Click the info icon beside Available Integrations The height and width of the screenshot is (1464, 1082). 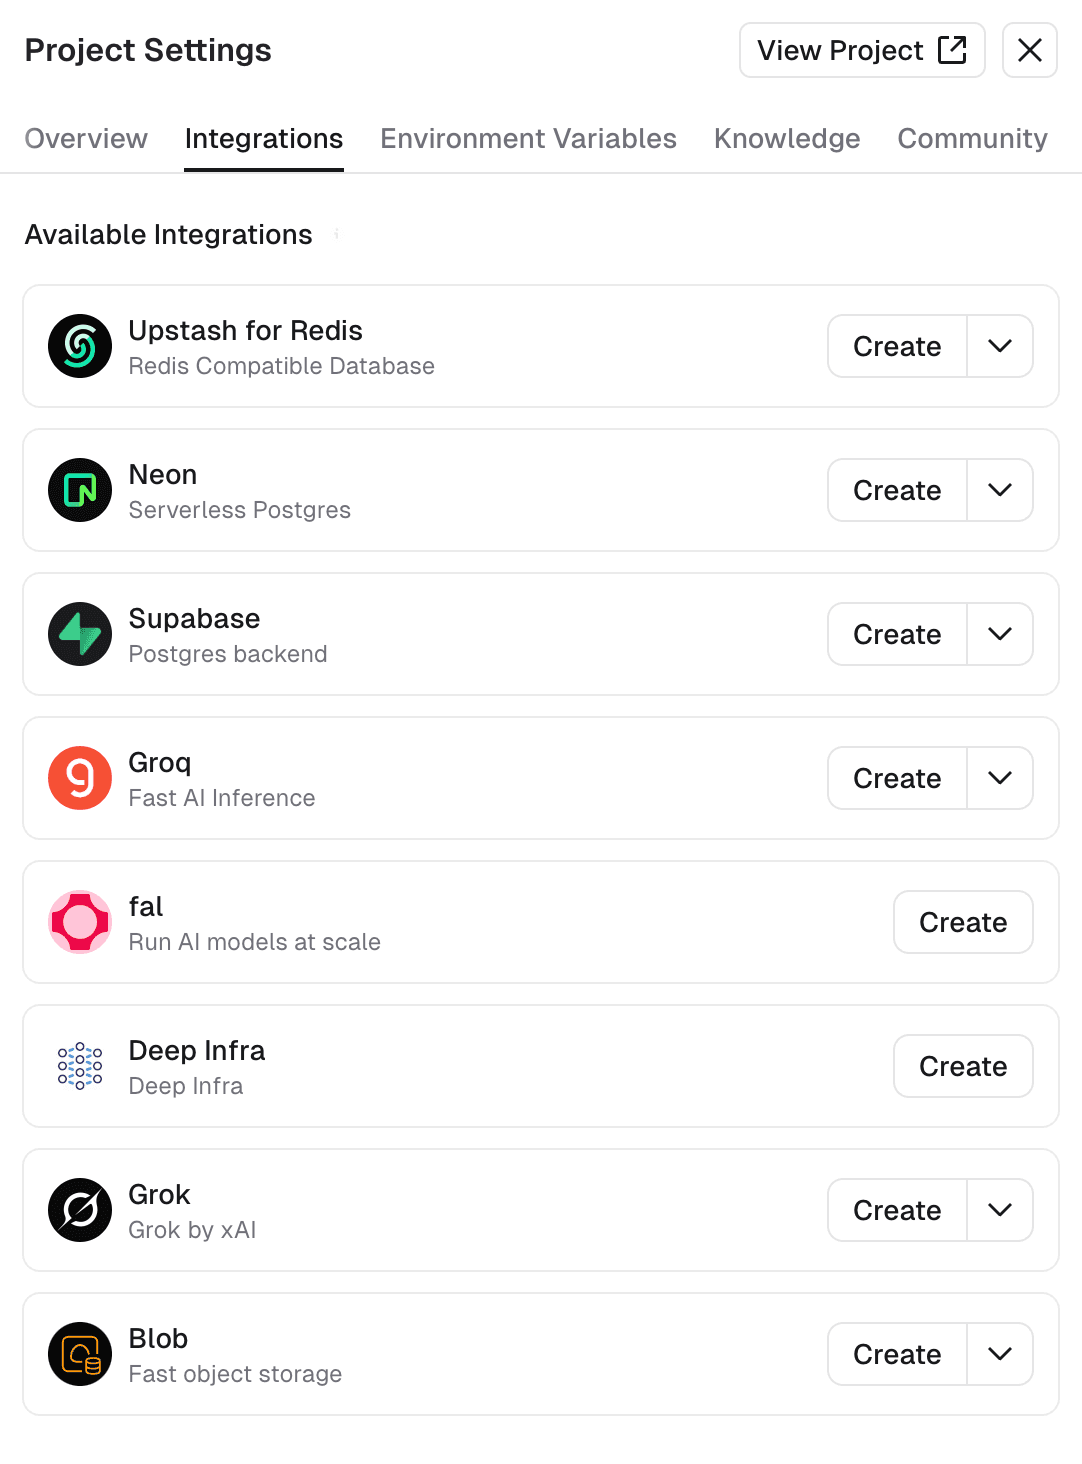tap(336, 236)
